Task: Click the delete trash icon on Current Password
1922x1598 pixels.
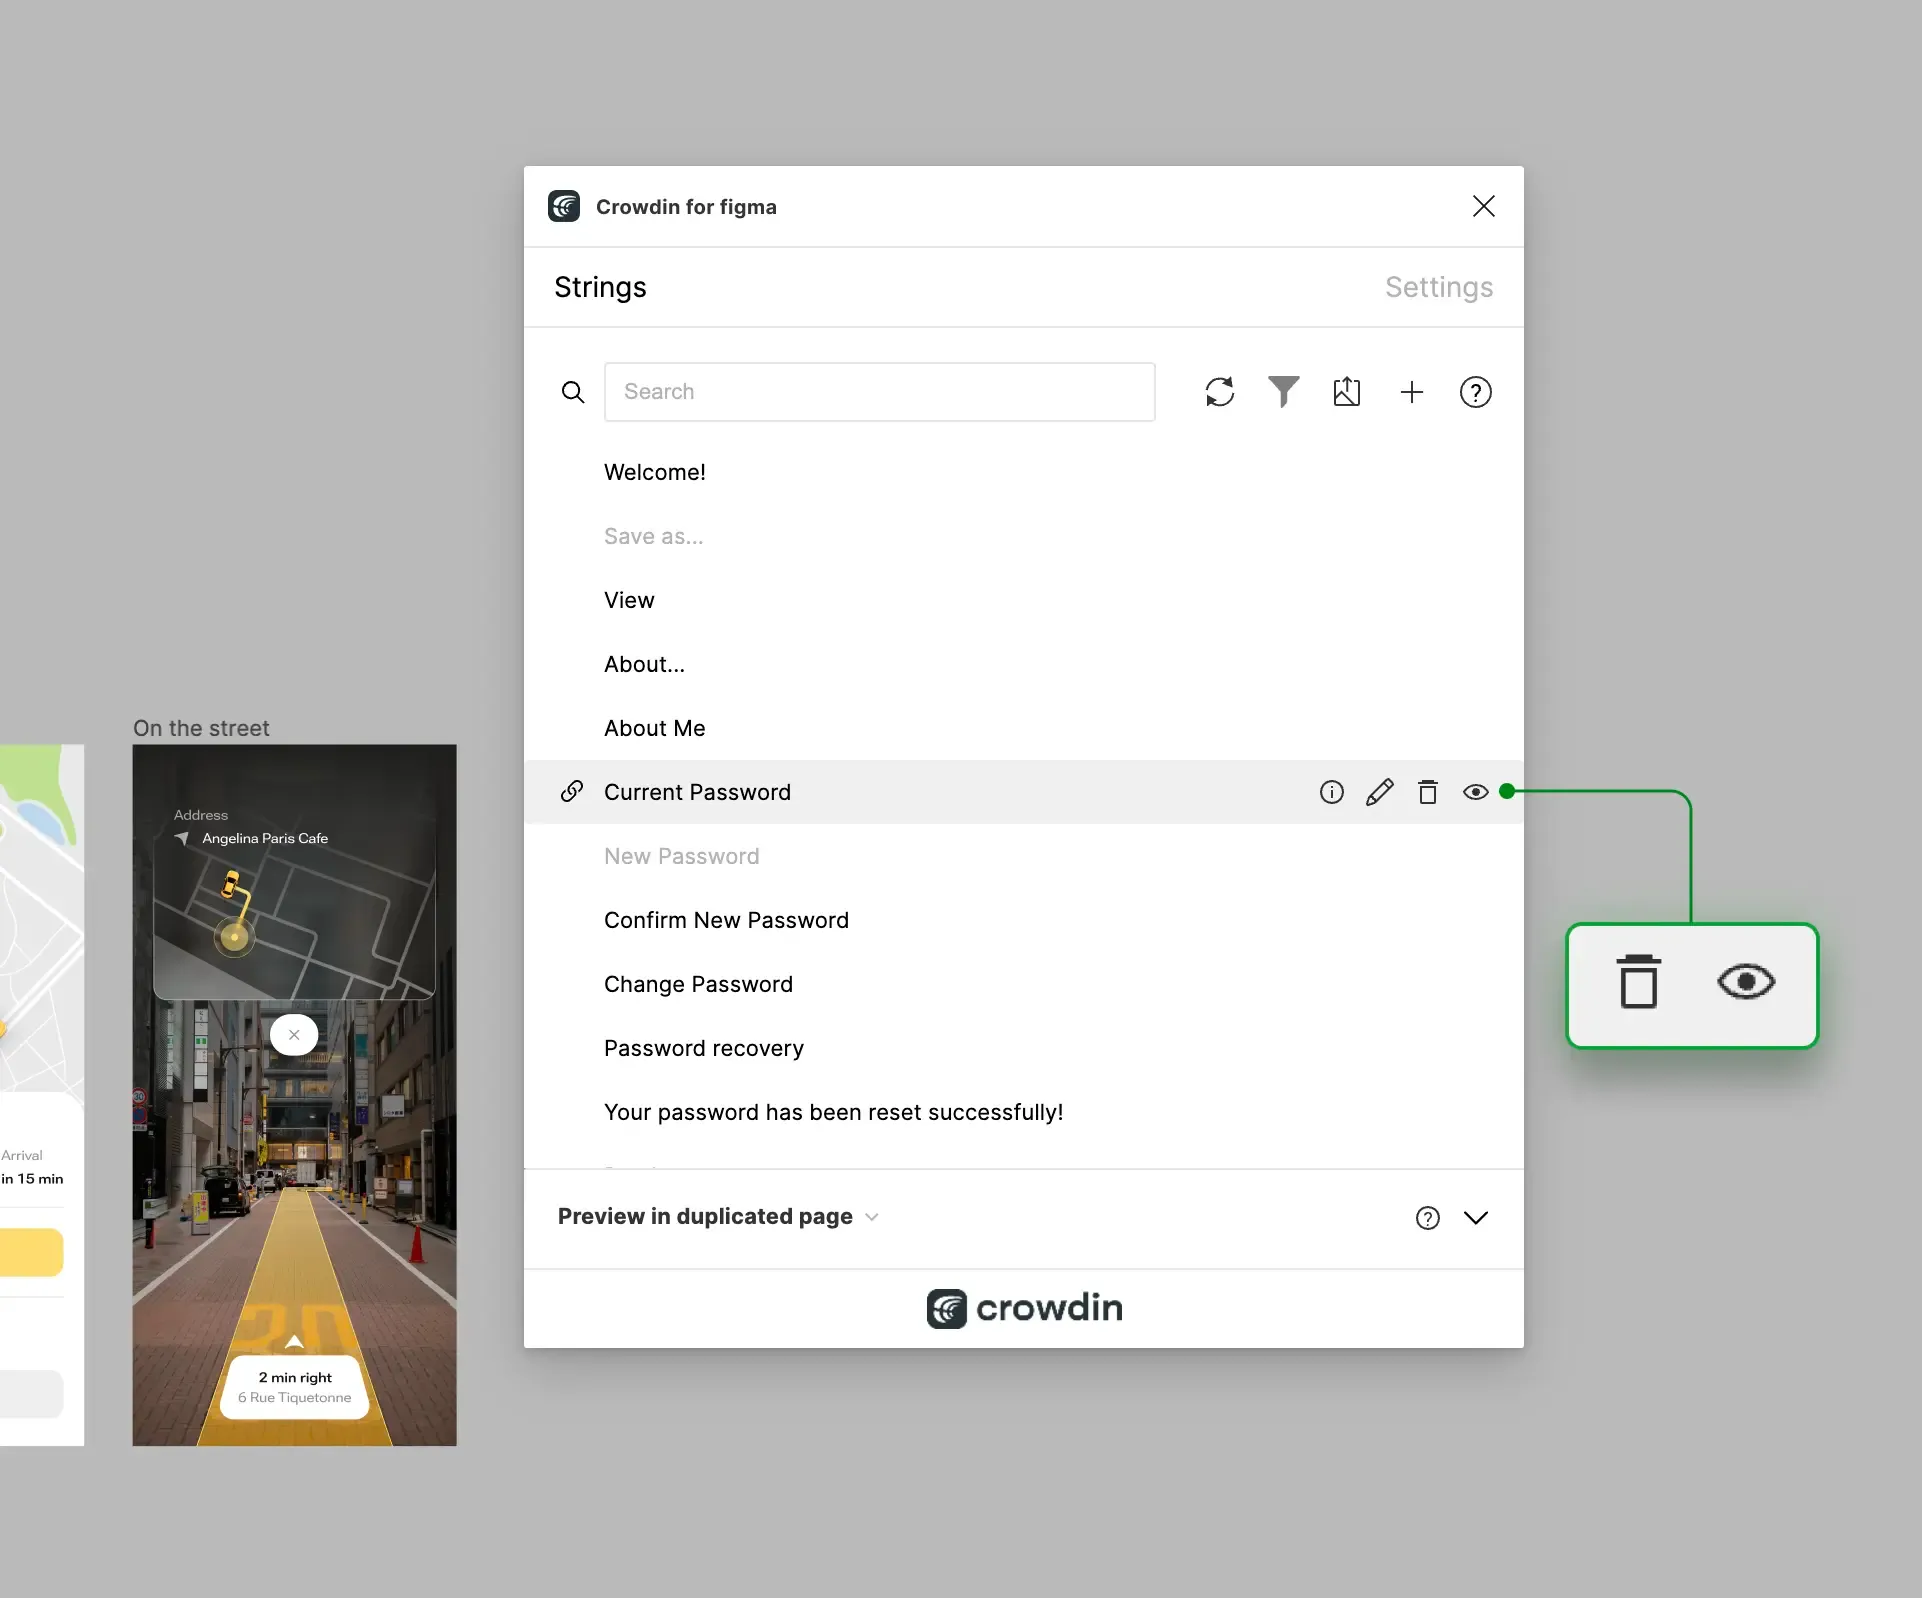Action: click(x=1427, y=790)
